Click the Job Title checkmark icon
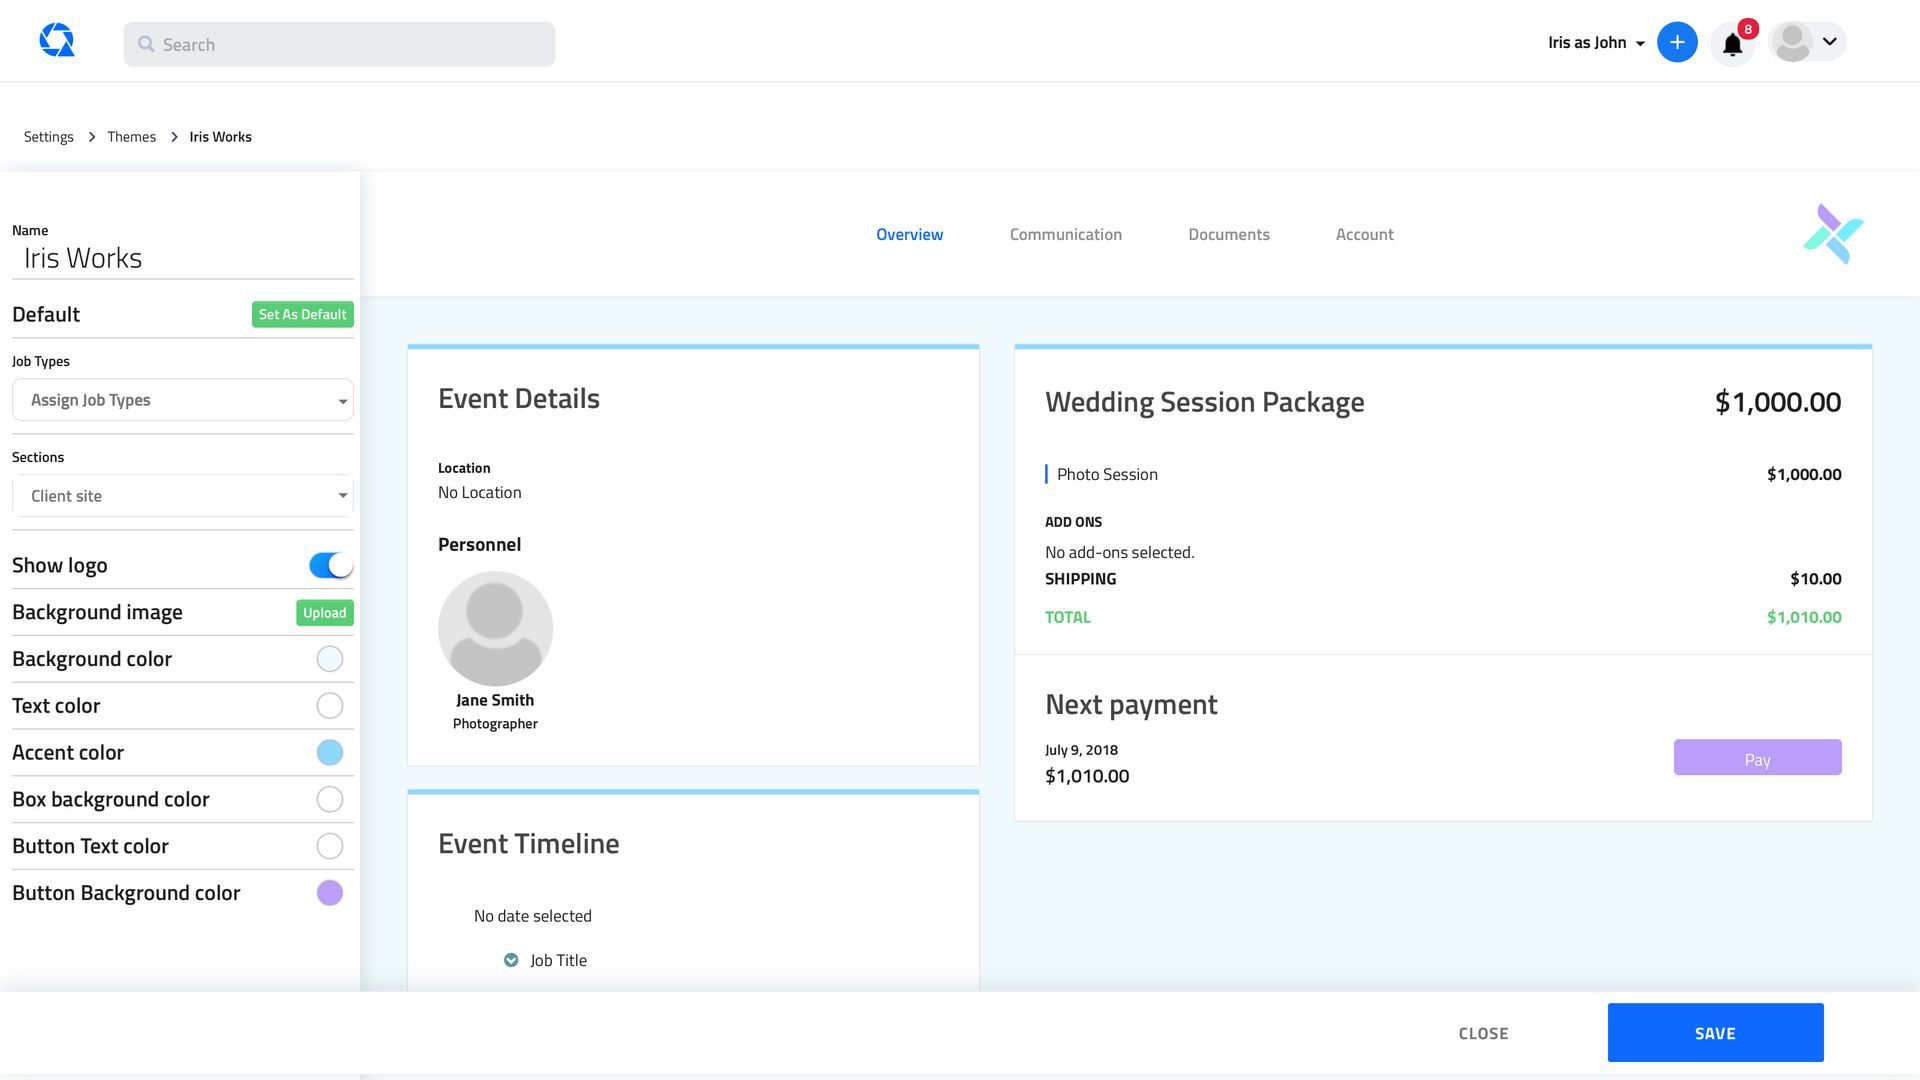 point(511,960)
